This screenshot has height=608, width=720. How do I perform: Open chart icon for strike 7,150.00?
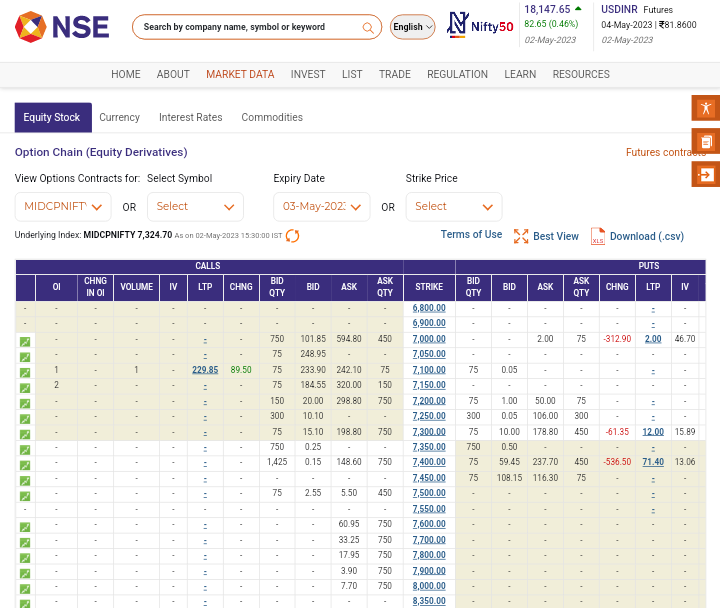tap(25, 388)
